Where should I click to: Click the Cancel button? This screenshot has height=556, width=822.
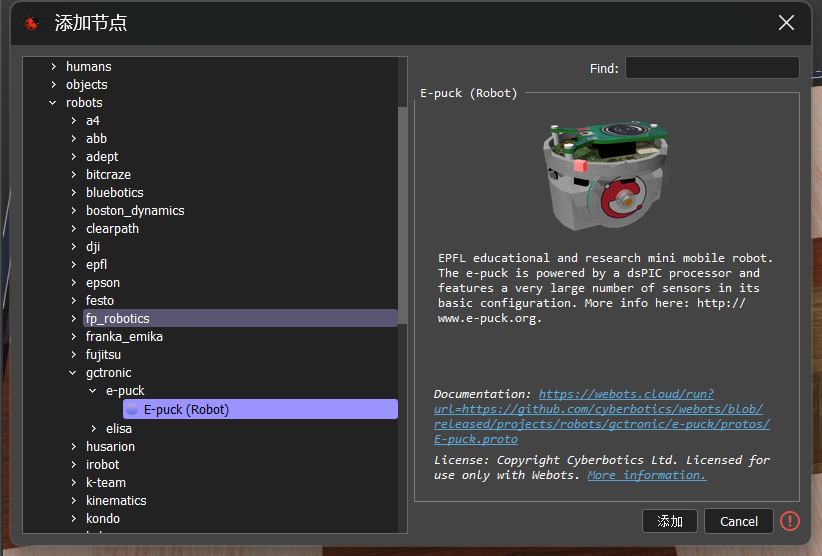[x=739, y=521]
